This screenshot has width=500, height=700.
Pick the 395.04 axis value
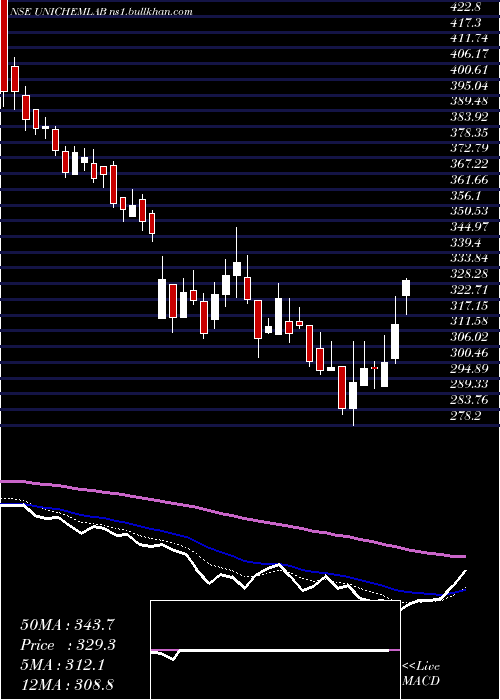[470, 85]
